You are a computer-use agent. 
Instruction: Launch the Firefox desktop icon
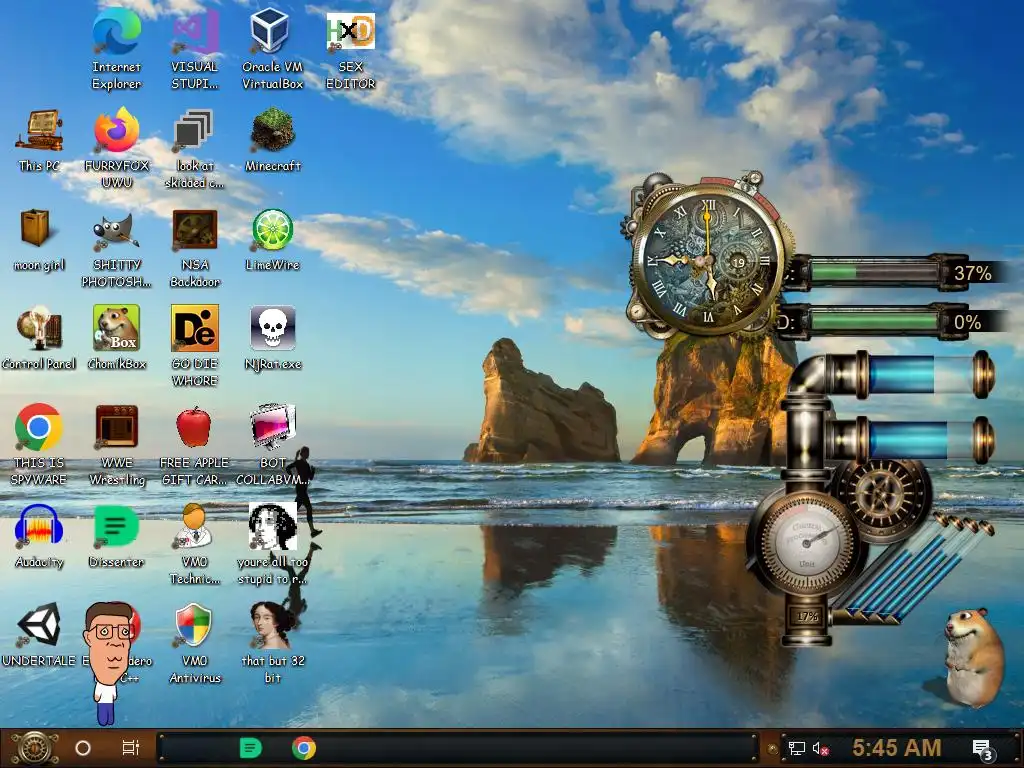point(116,131)
